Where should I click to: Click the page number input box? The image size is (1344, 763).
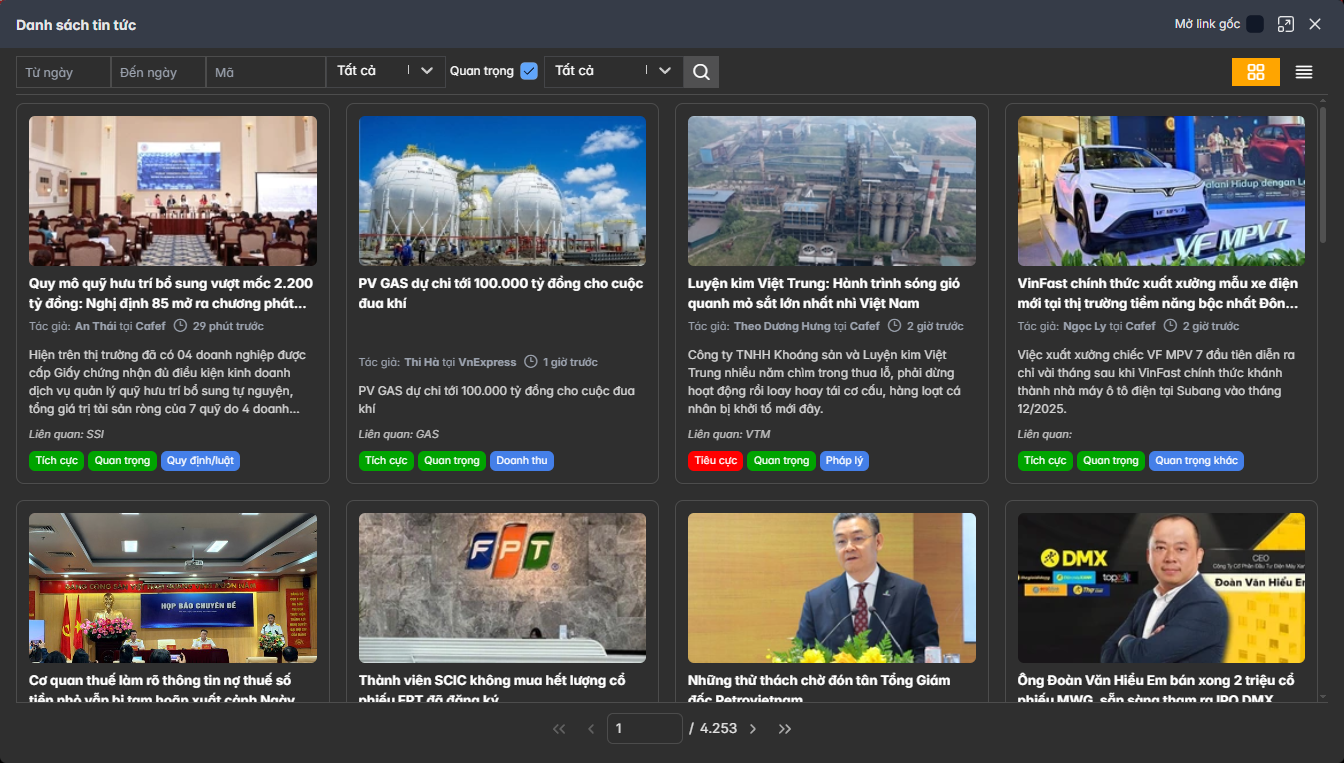coord(645,729)
